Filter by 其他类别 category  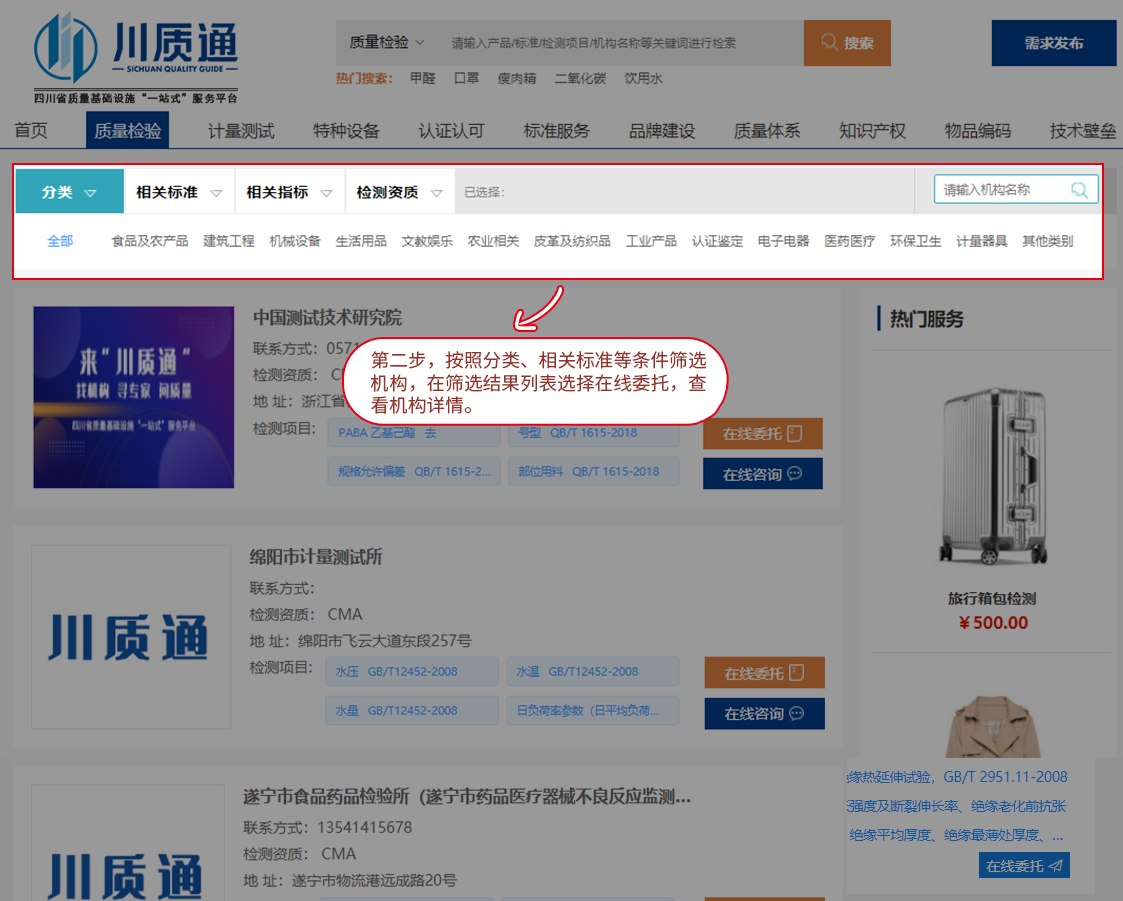1048,241
